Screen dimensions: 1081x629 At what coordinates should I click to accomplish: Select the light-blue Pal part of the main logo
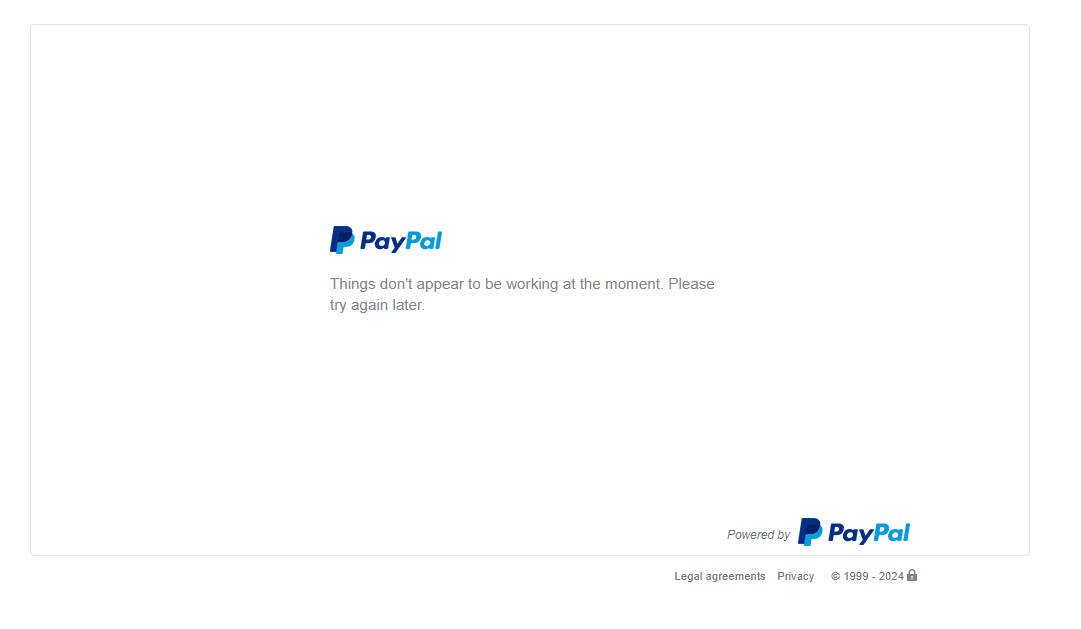(423, 240)
